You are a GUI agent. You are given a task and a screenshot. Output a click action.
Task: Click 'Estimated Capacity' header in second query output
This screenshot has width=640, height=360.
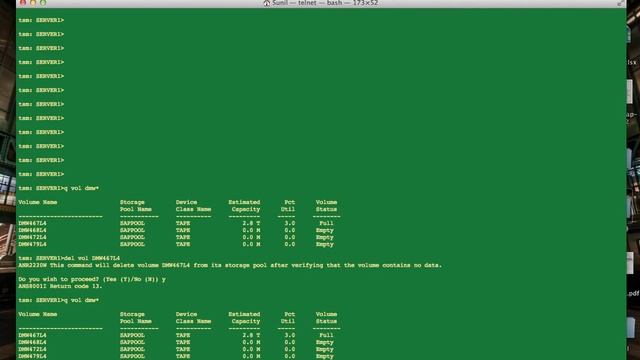click(x=244, y=318)
